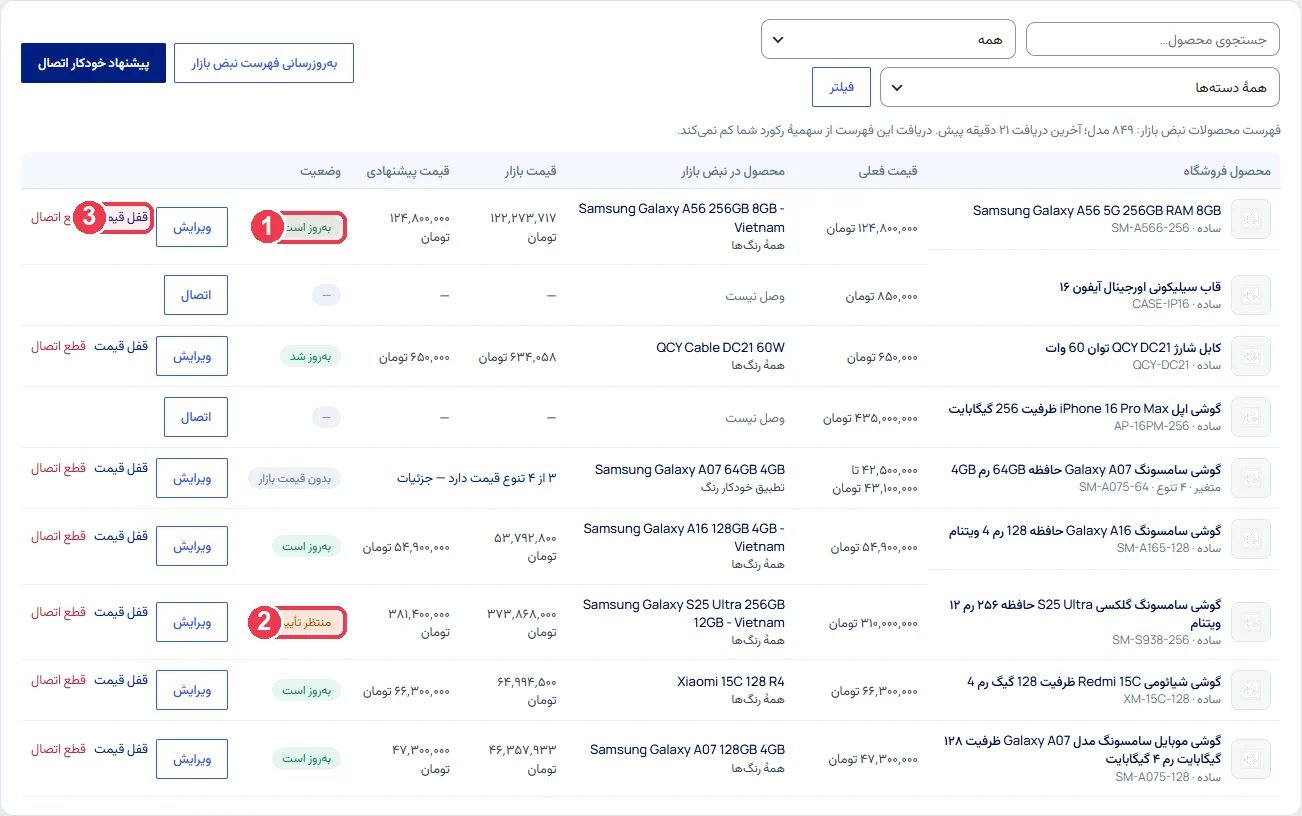
Task: Click قفل قیمت for the QCY DC21 cable
Action: (x=121, y=346)
